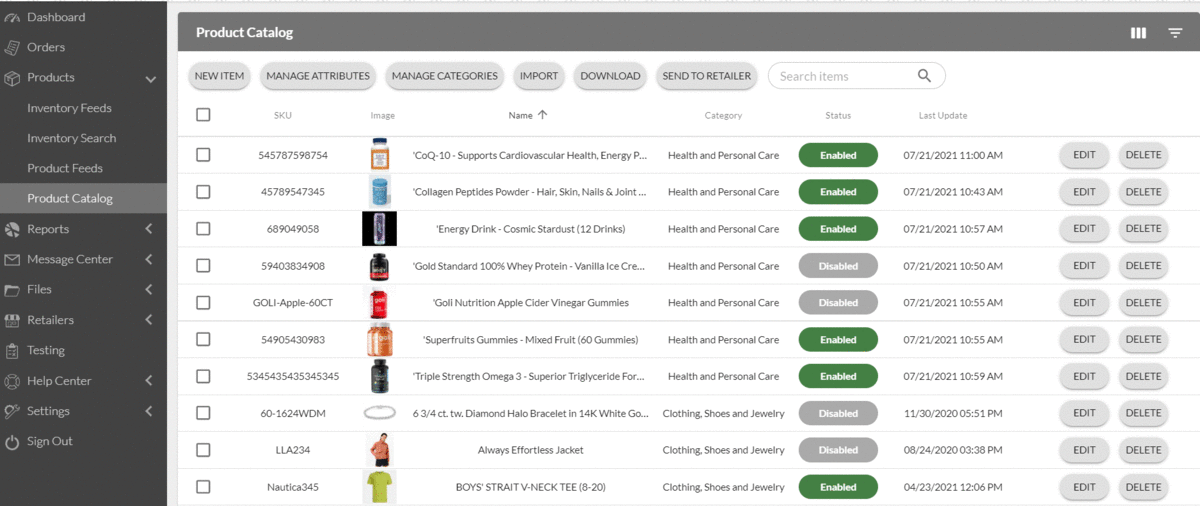This screenshot has height=506, width=1200.
Task: Sort by the Name column arrow
Action: [x=543, y=115]
